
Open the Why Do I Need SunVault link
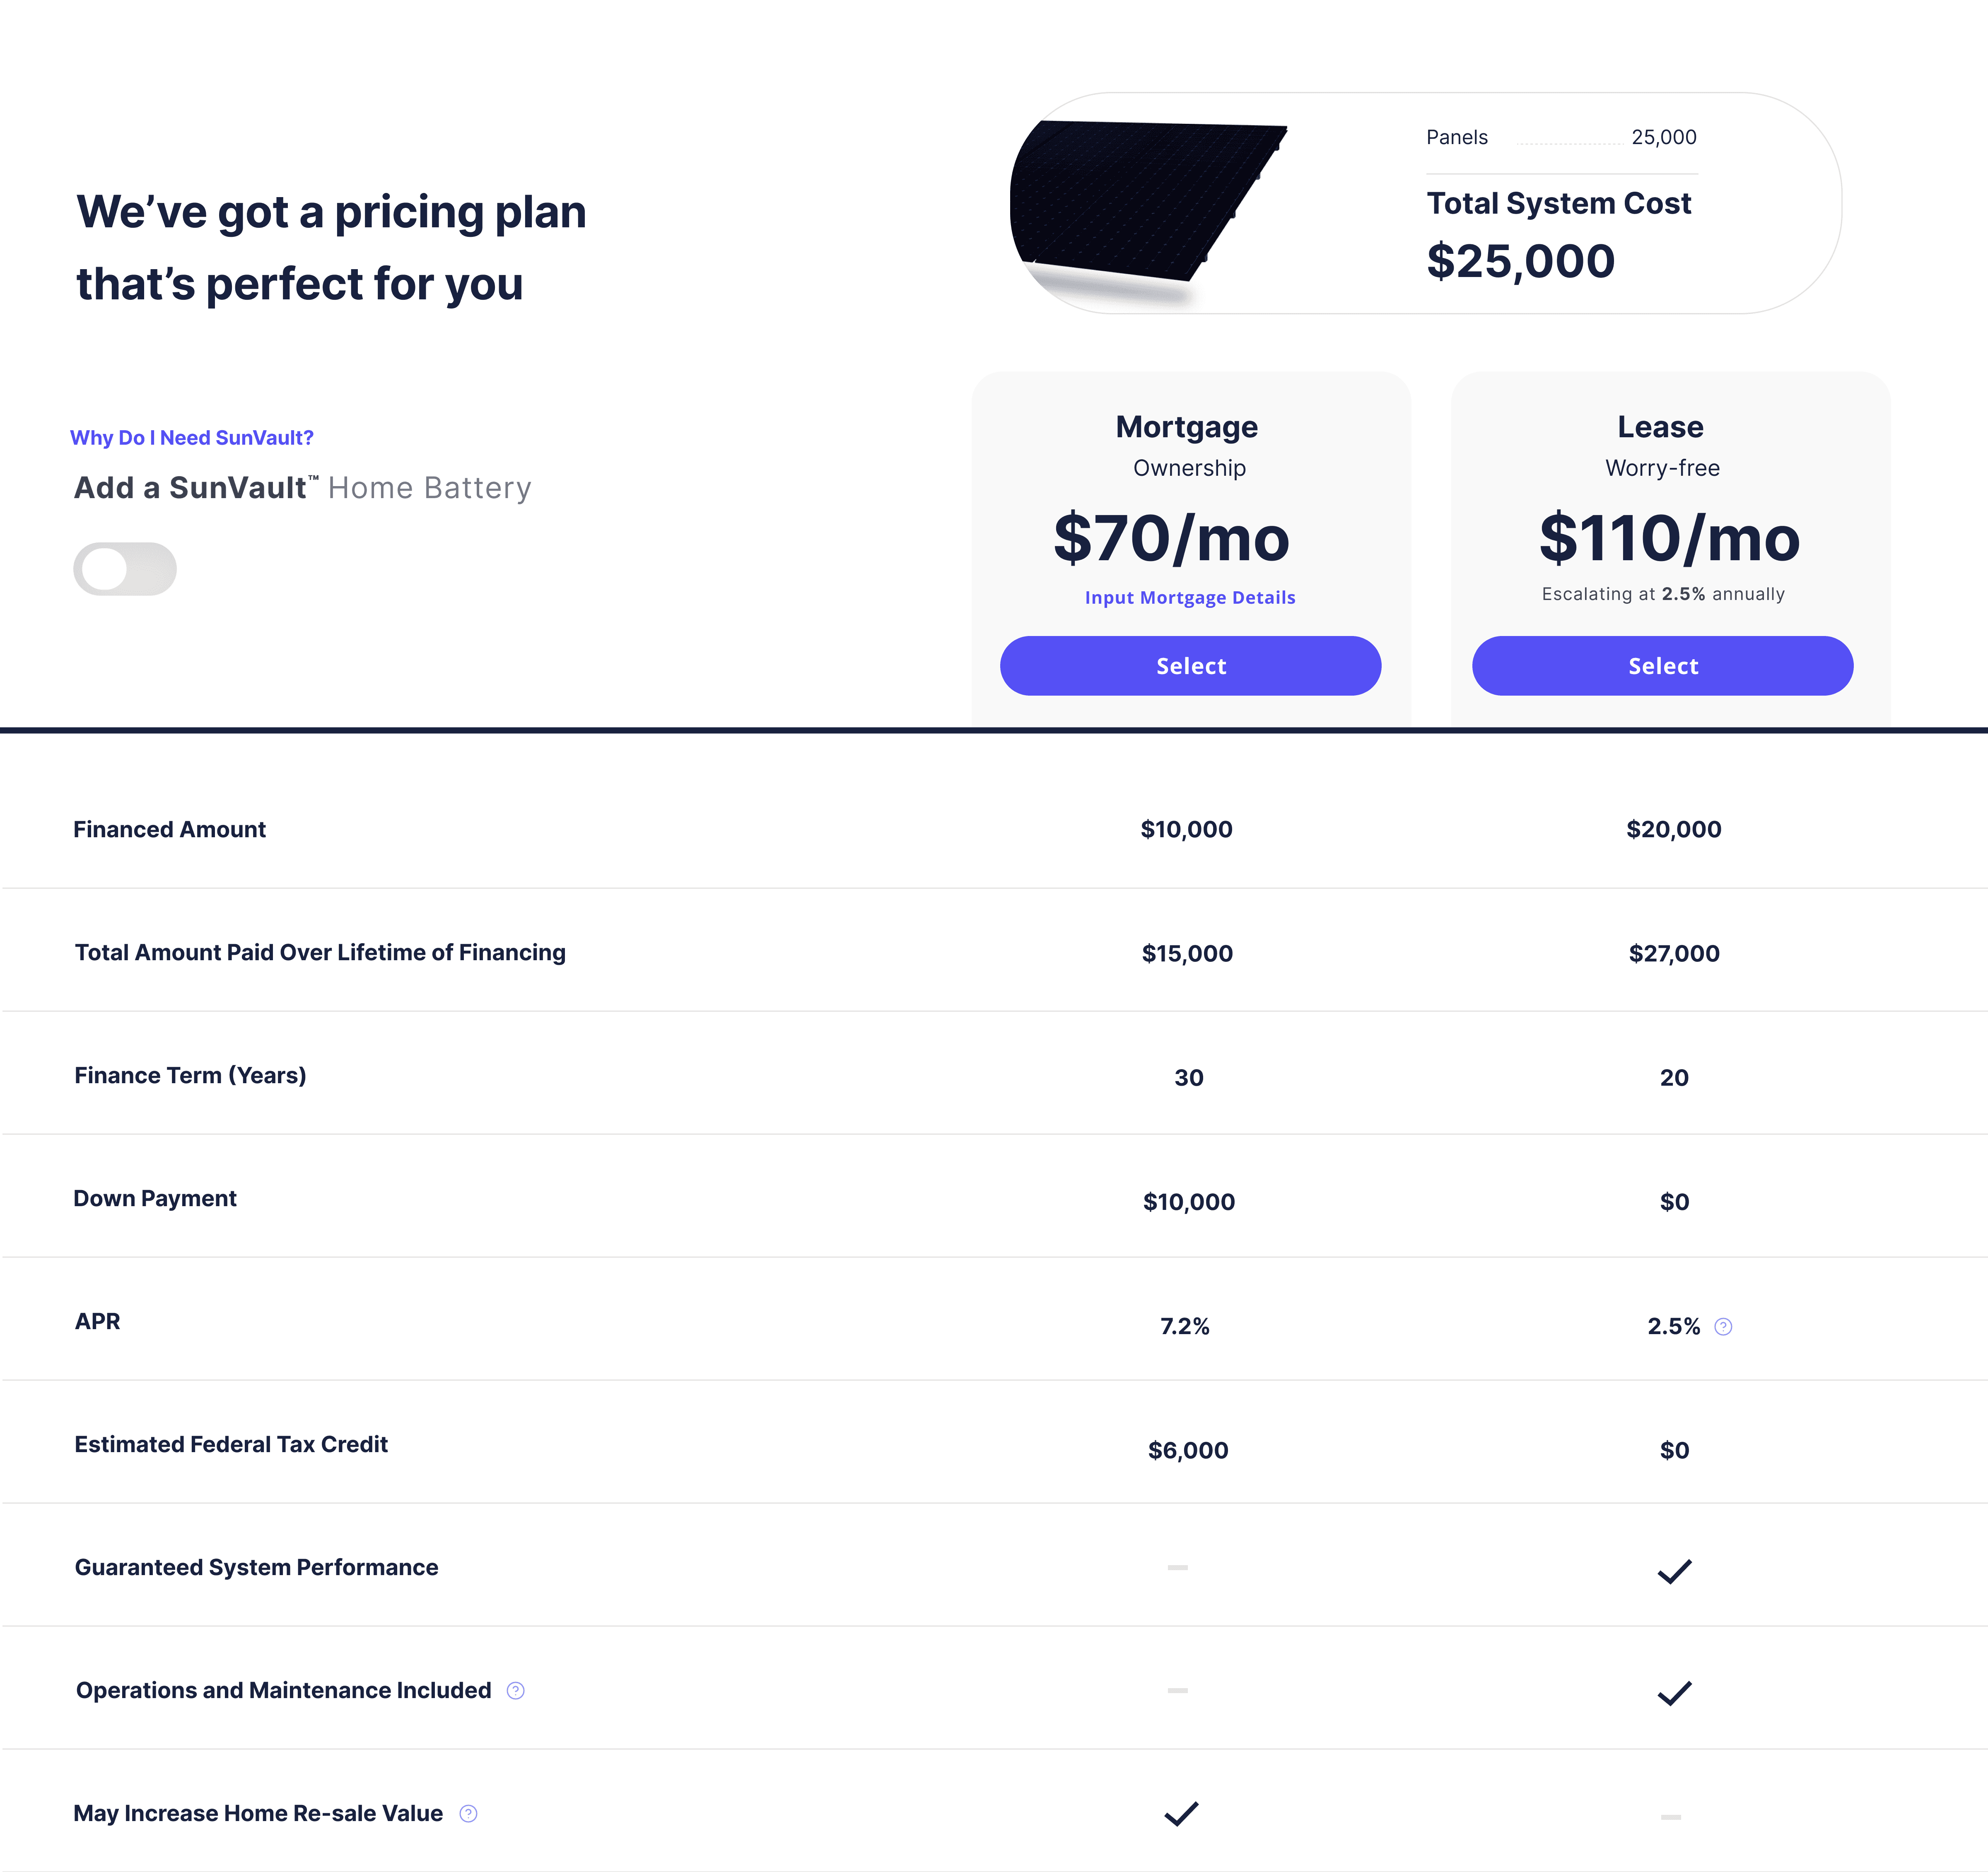(x=192, y=438)
